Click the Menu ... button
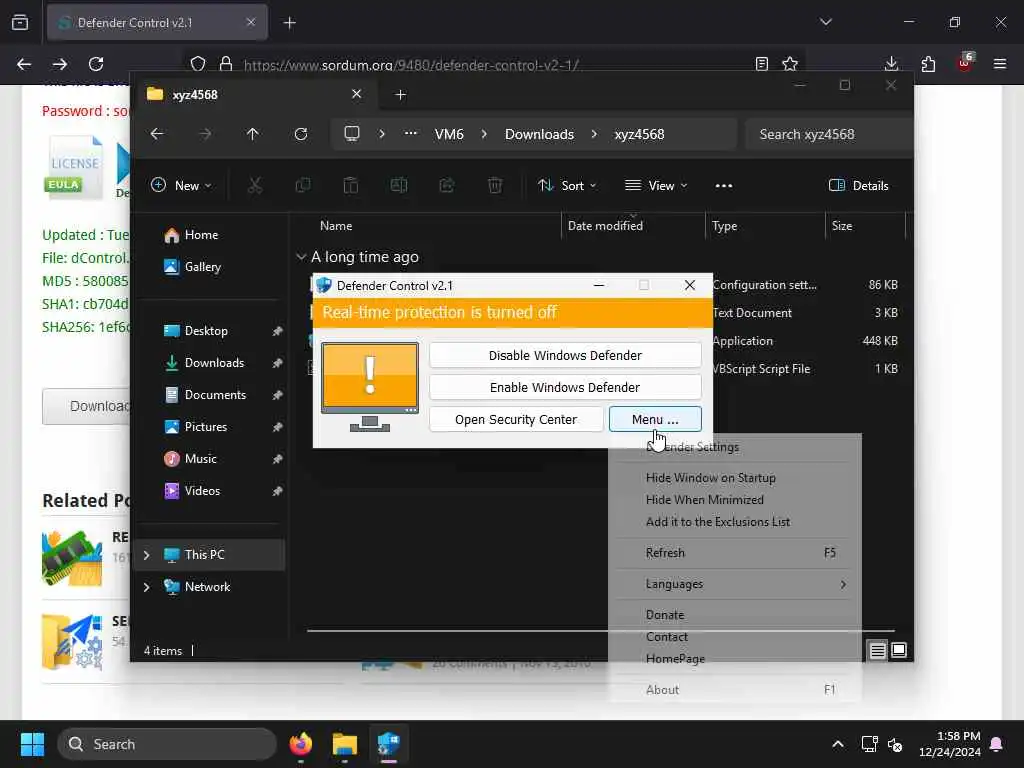The image size is (1024, 768). click(655, 419)
